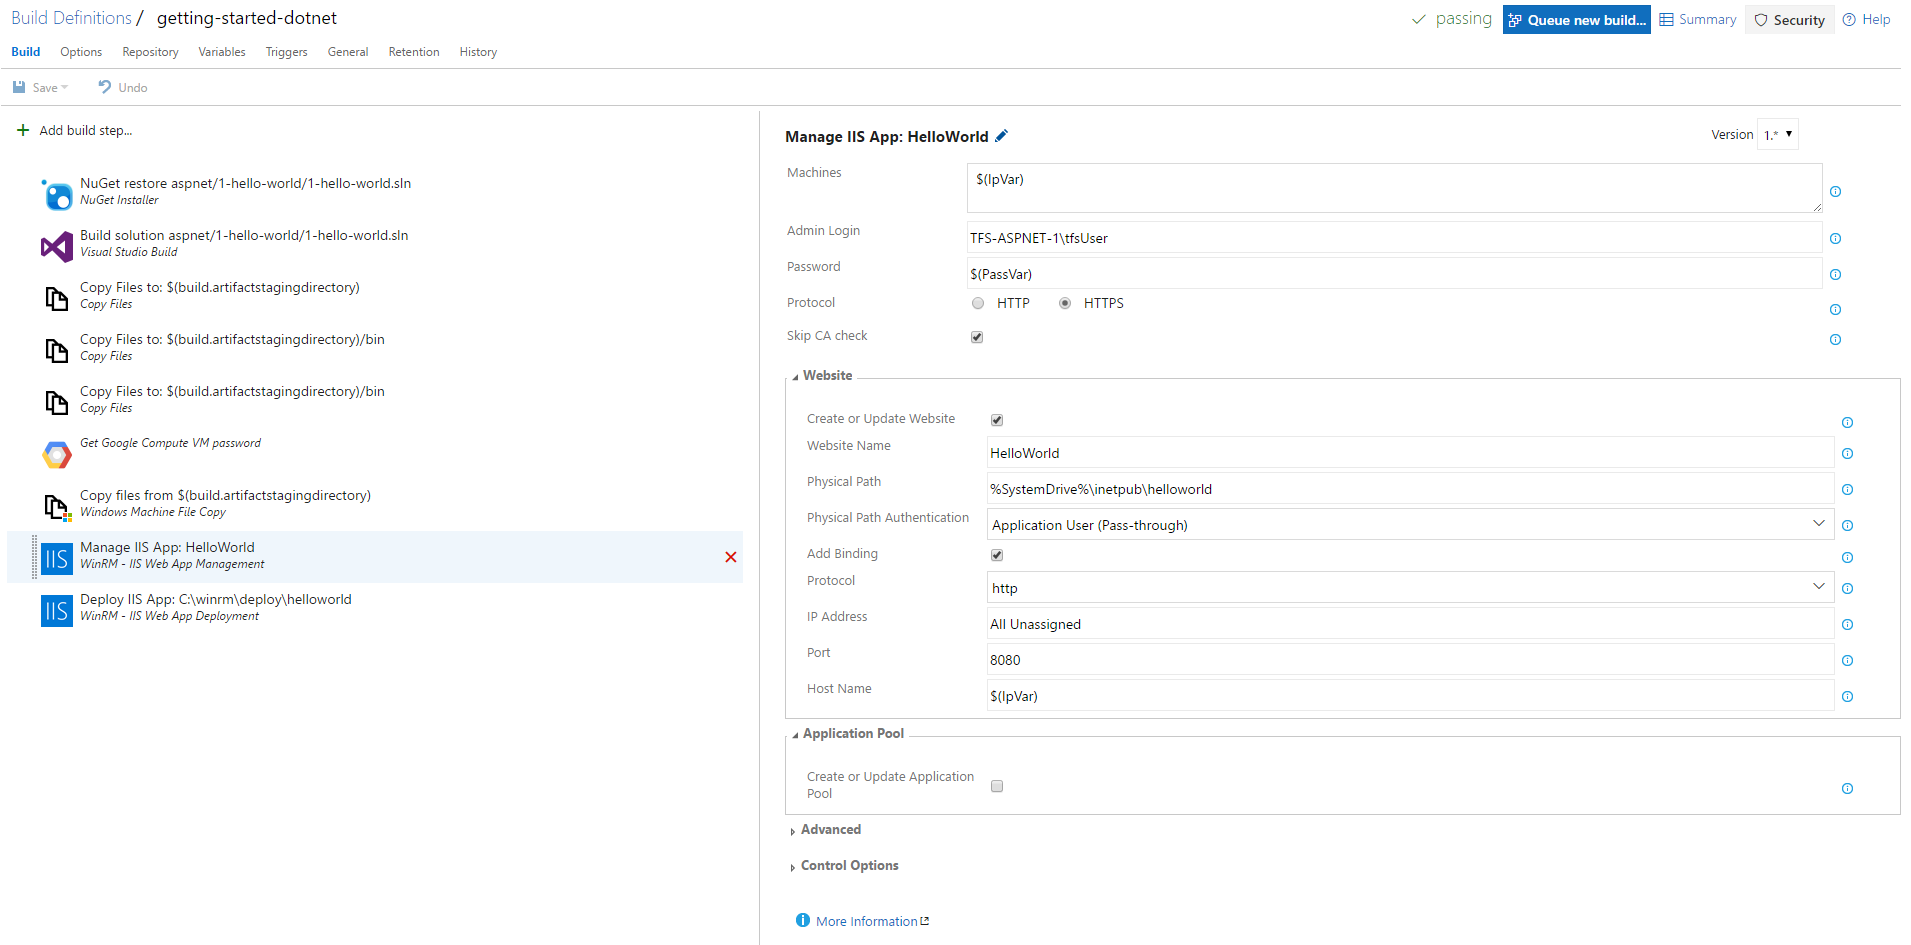
Task: Toggle the Skip CA check checkbox
Action: (x=977, y=337)
